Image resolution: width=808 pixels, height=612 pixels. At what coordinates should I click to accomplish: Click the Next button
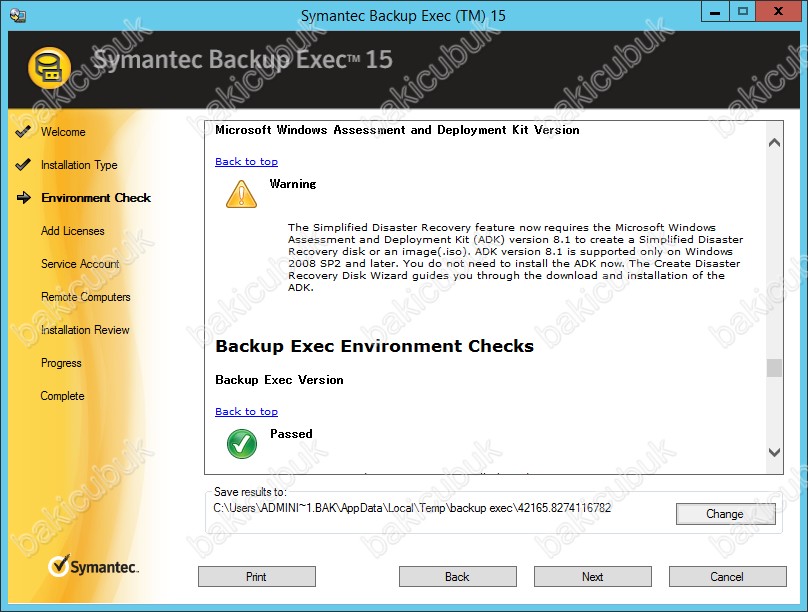(x=593, y=576)
